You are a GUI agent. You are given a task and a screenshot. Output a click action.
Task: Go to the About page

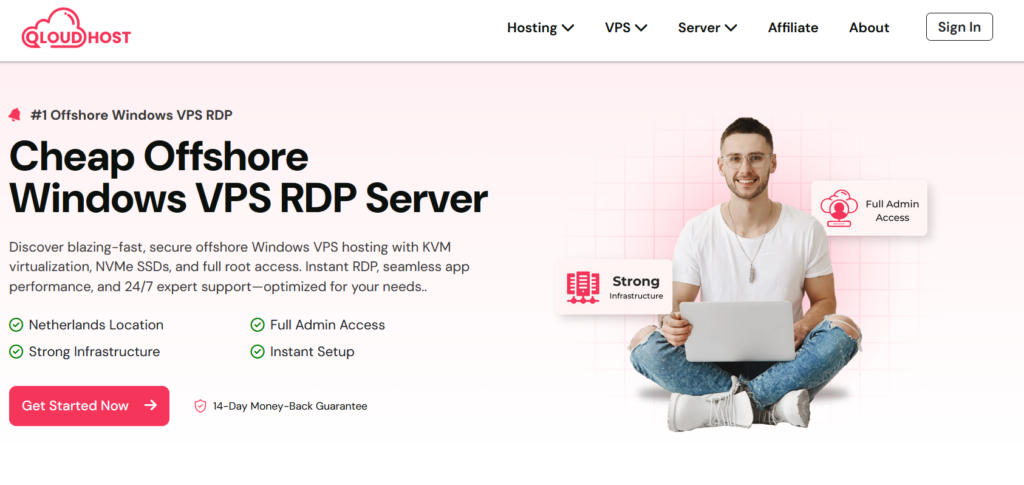869,27
